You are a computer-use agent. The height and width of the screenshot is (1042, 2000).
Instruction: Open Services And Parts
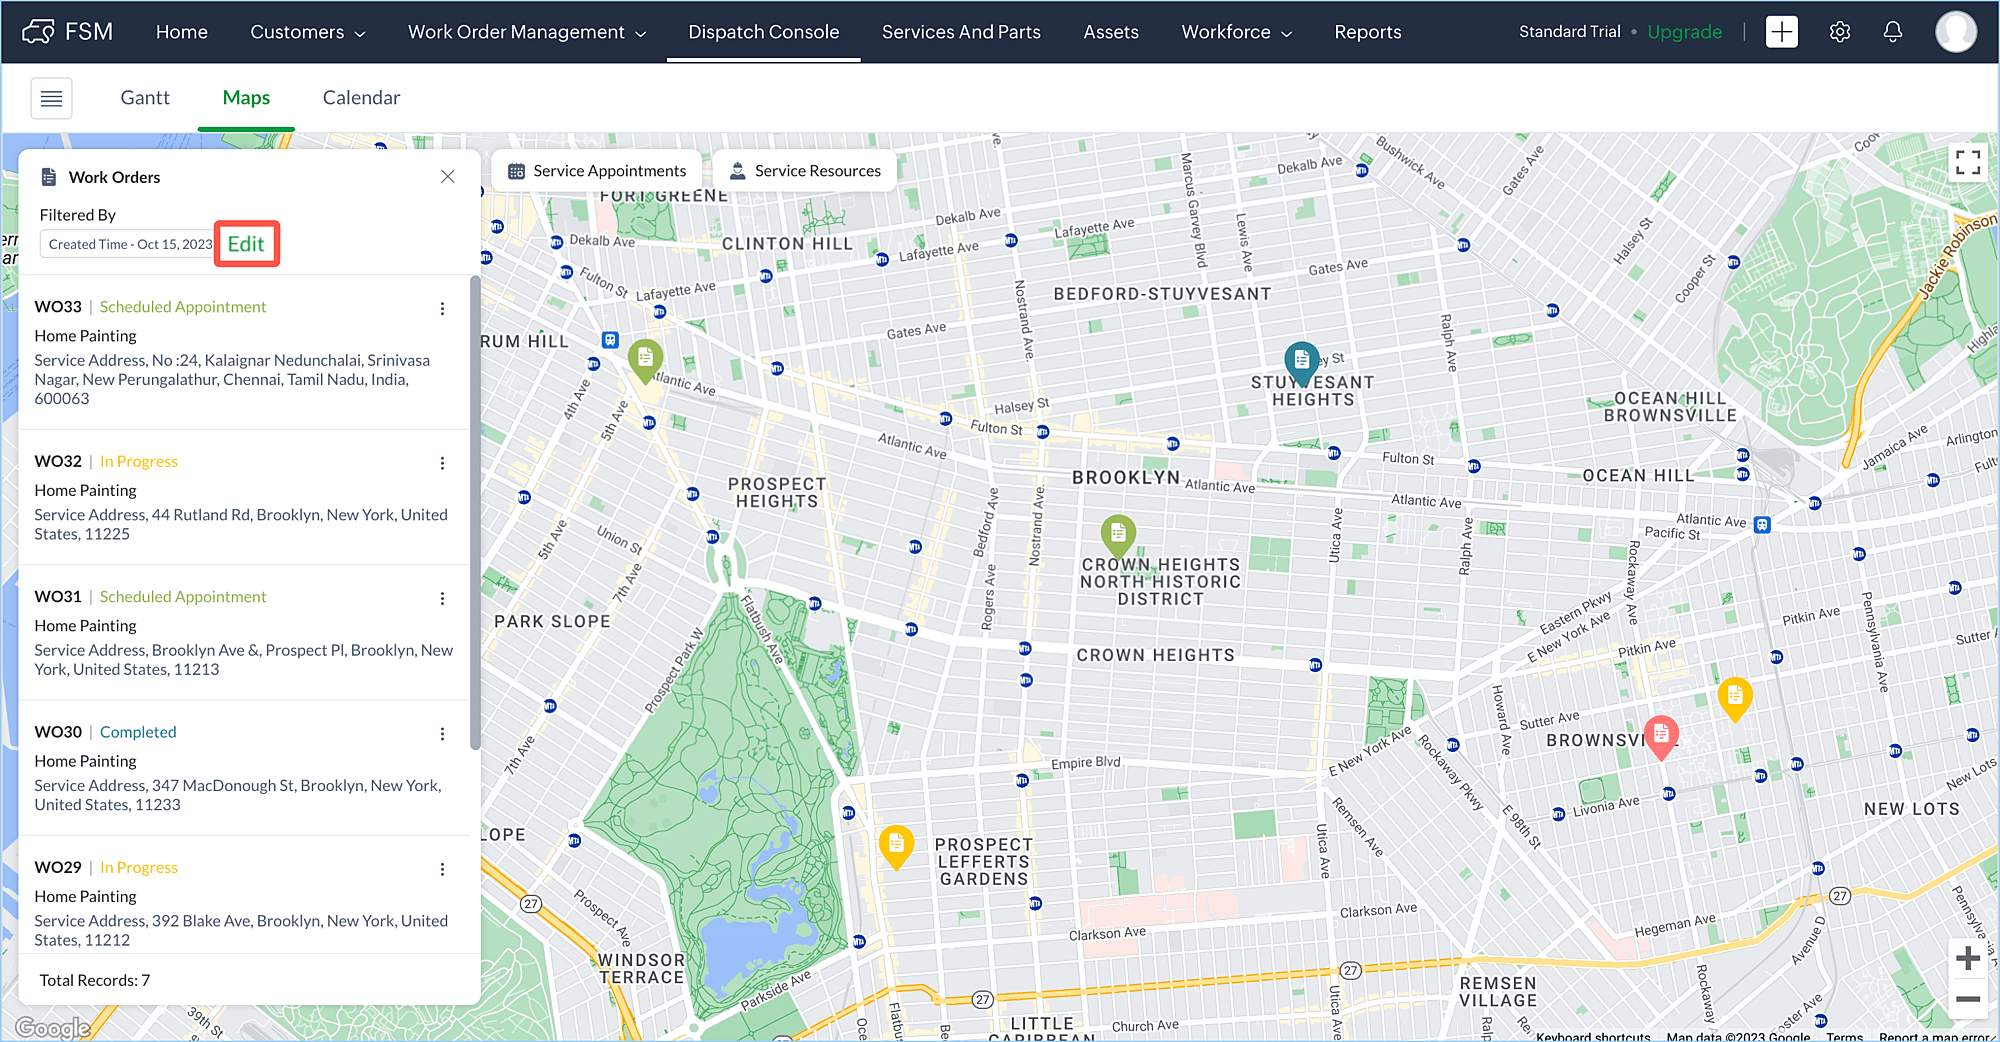point(961,32)
